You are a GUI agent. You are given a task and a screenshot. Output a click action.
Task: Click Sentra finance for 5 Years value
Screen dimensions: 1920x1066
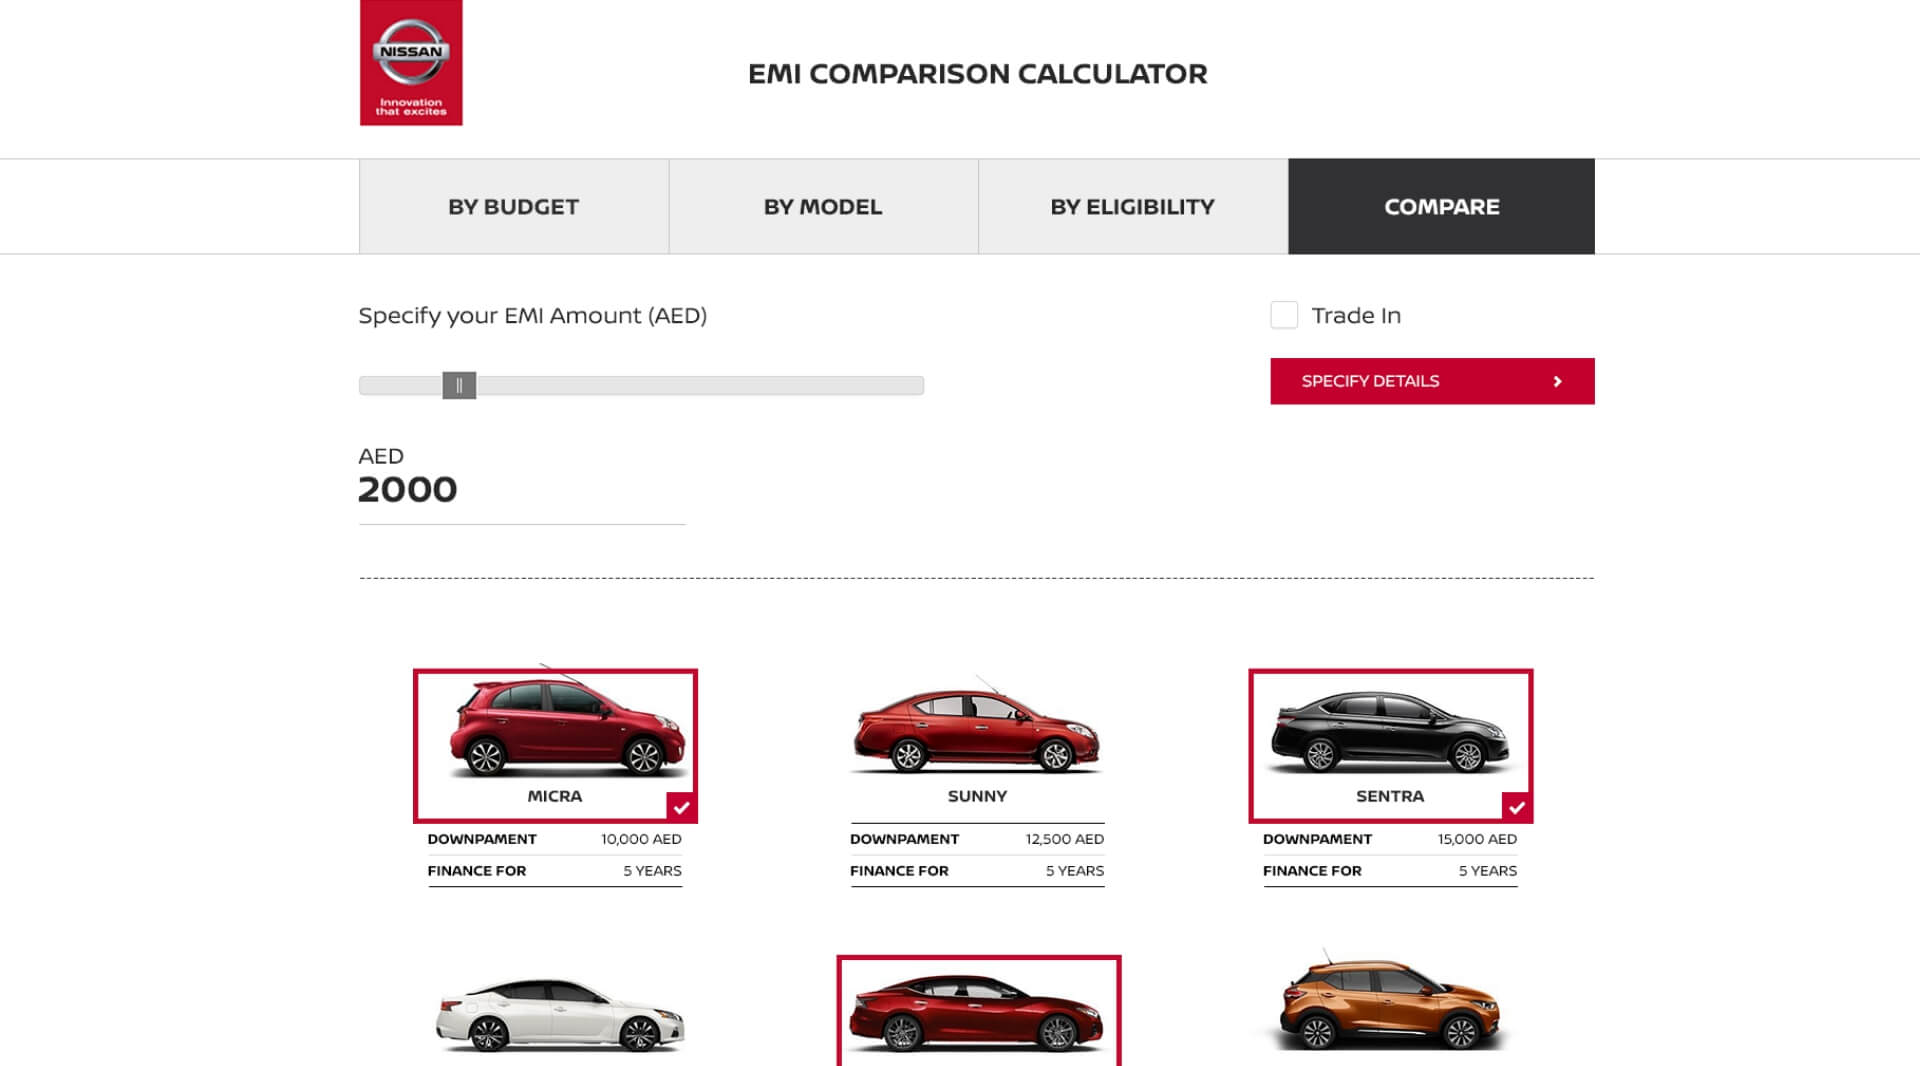(1487, 871)
